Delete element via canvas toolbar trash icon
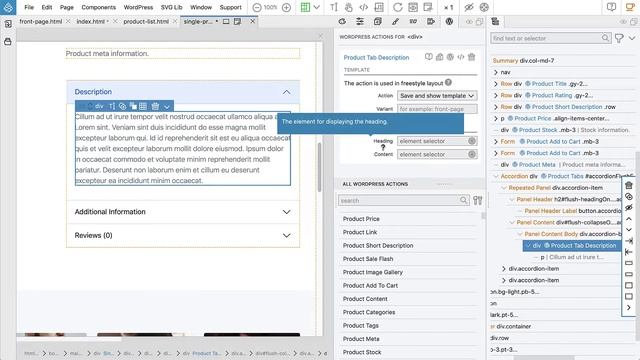 click(x=155, y=106)
